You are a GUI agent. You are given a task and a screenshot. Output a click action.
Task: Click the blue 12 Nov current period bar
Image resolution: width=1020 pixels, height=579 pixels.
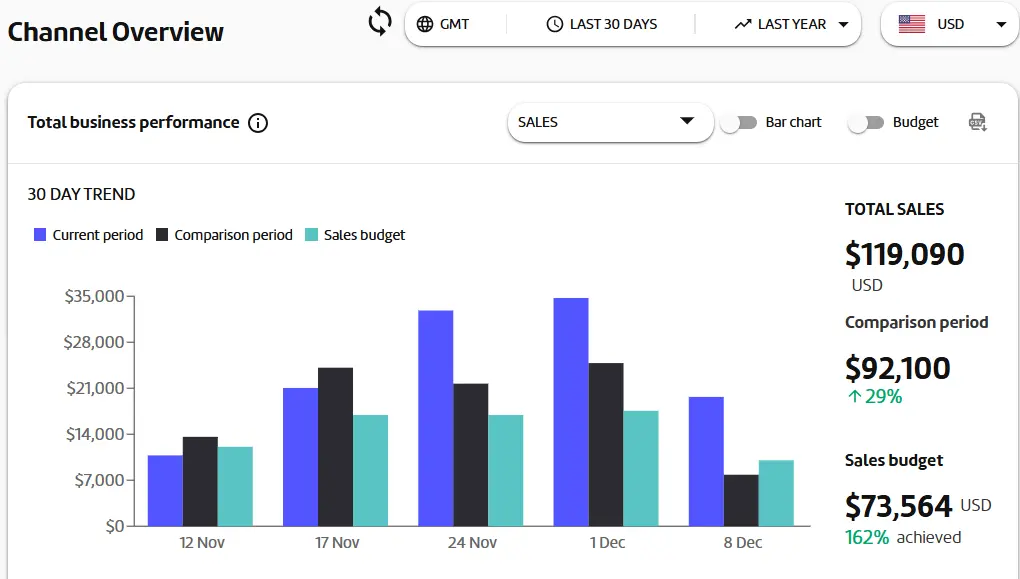click(x=165, y=491)
